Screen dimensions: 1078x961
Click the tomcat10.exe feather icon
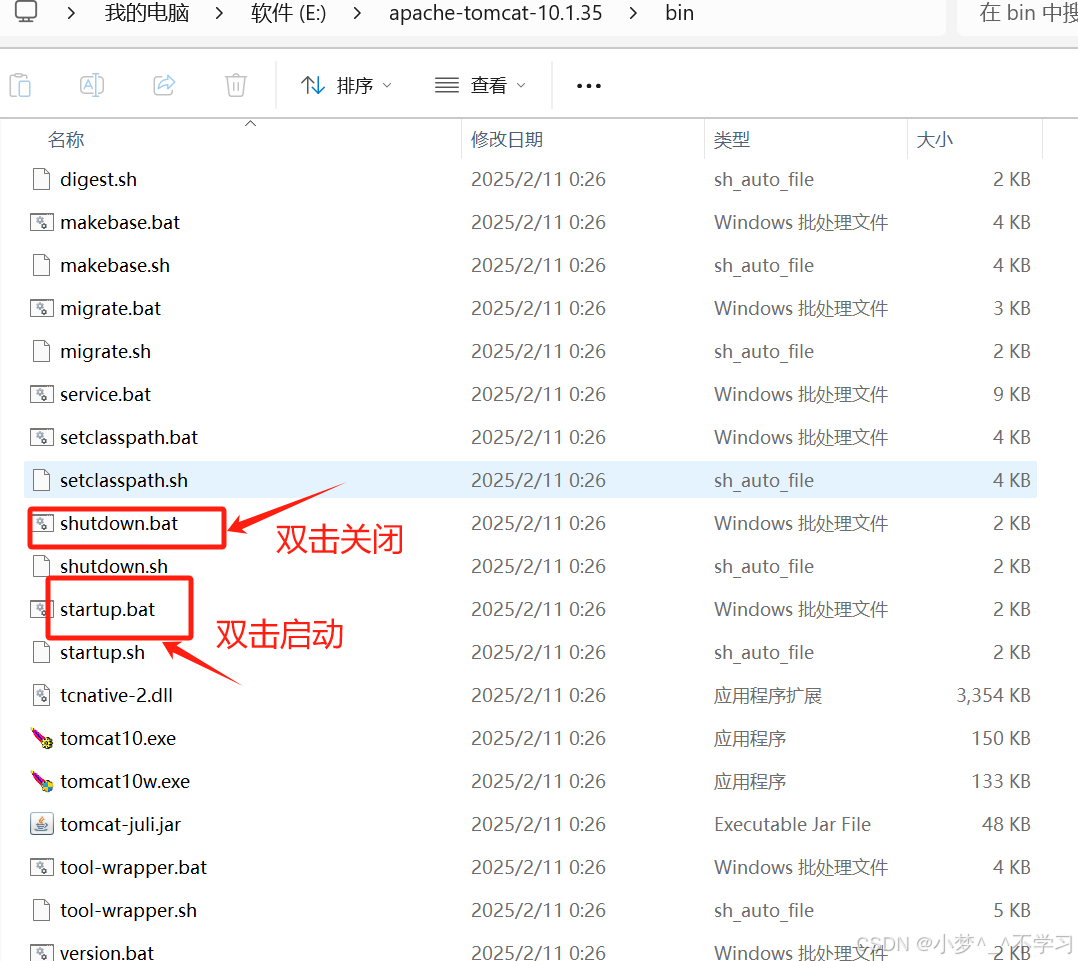pos(42,738)
